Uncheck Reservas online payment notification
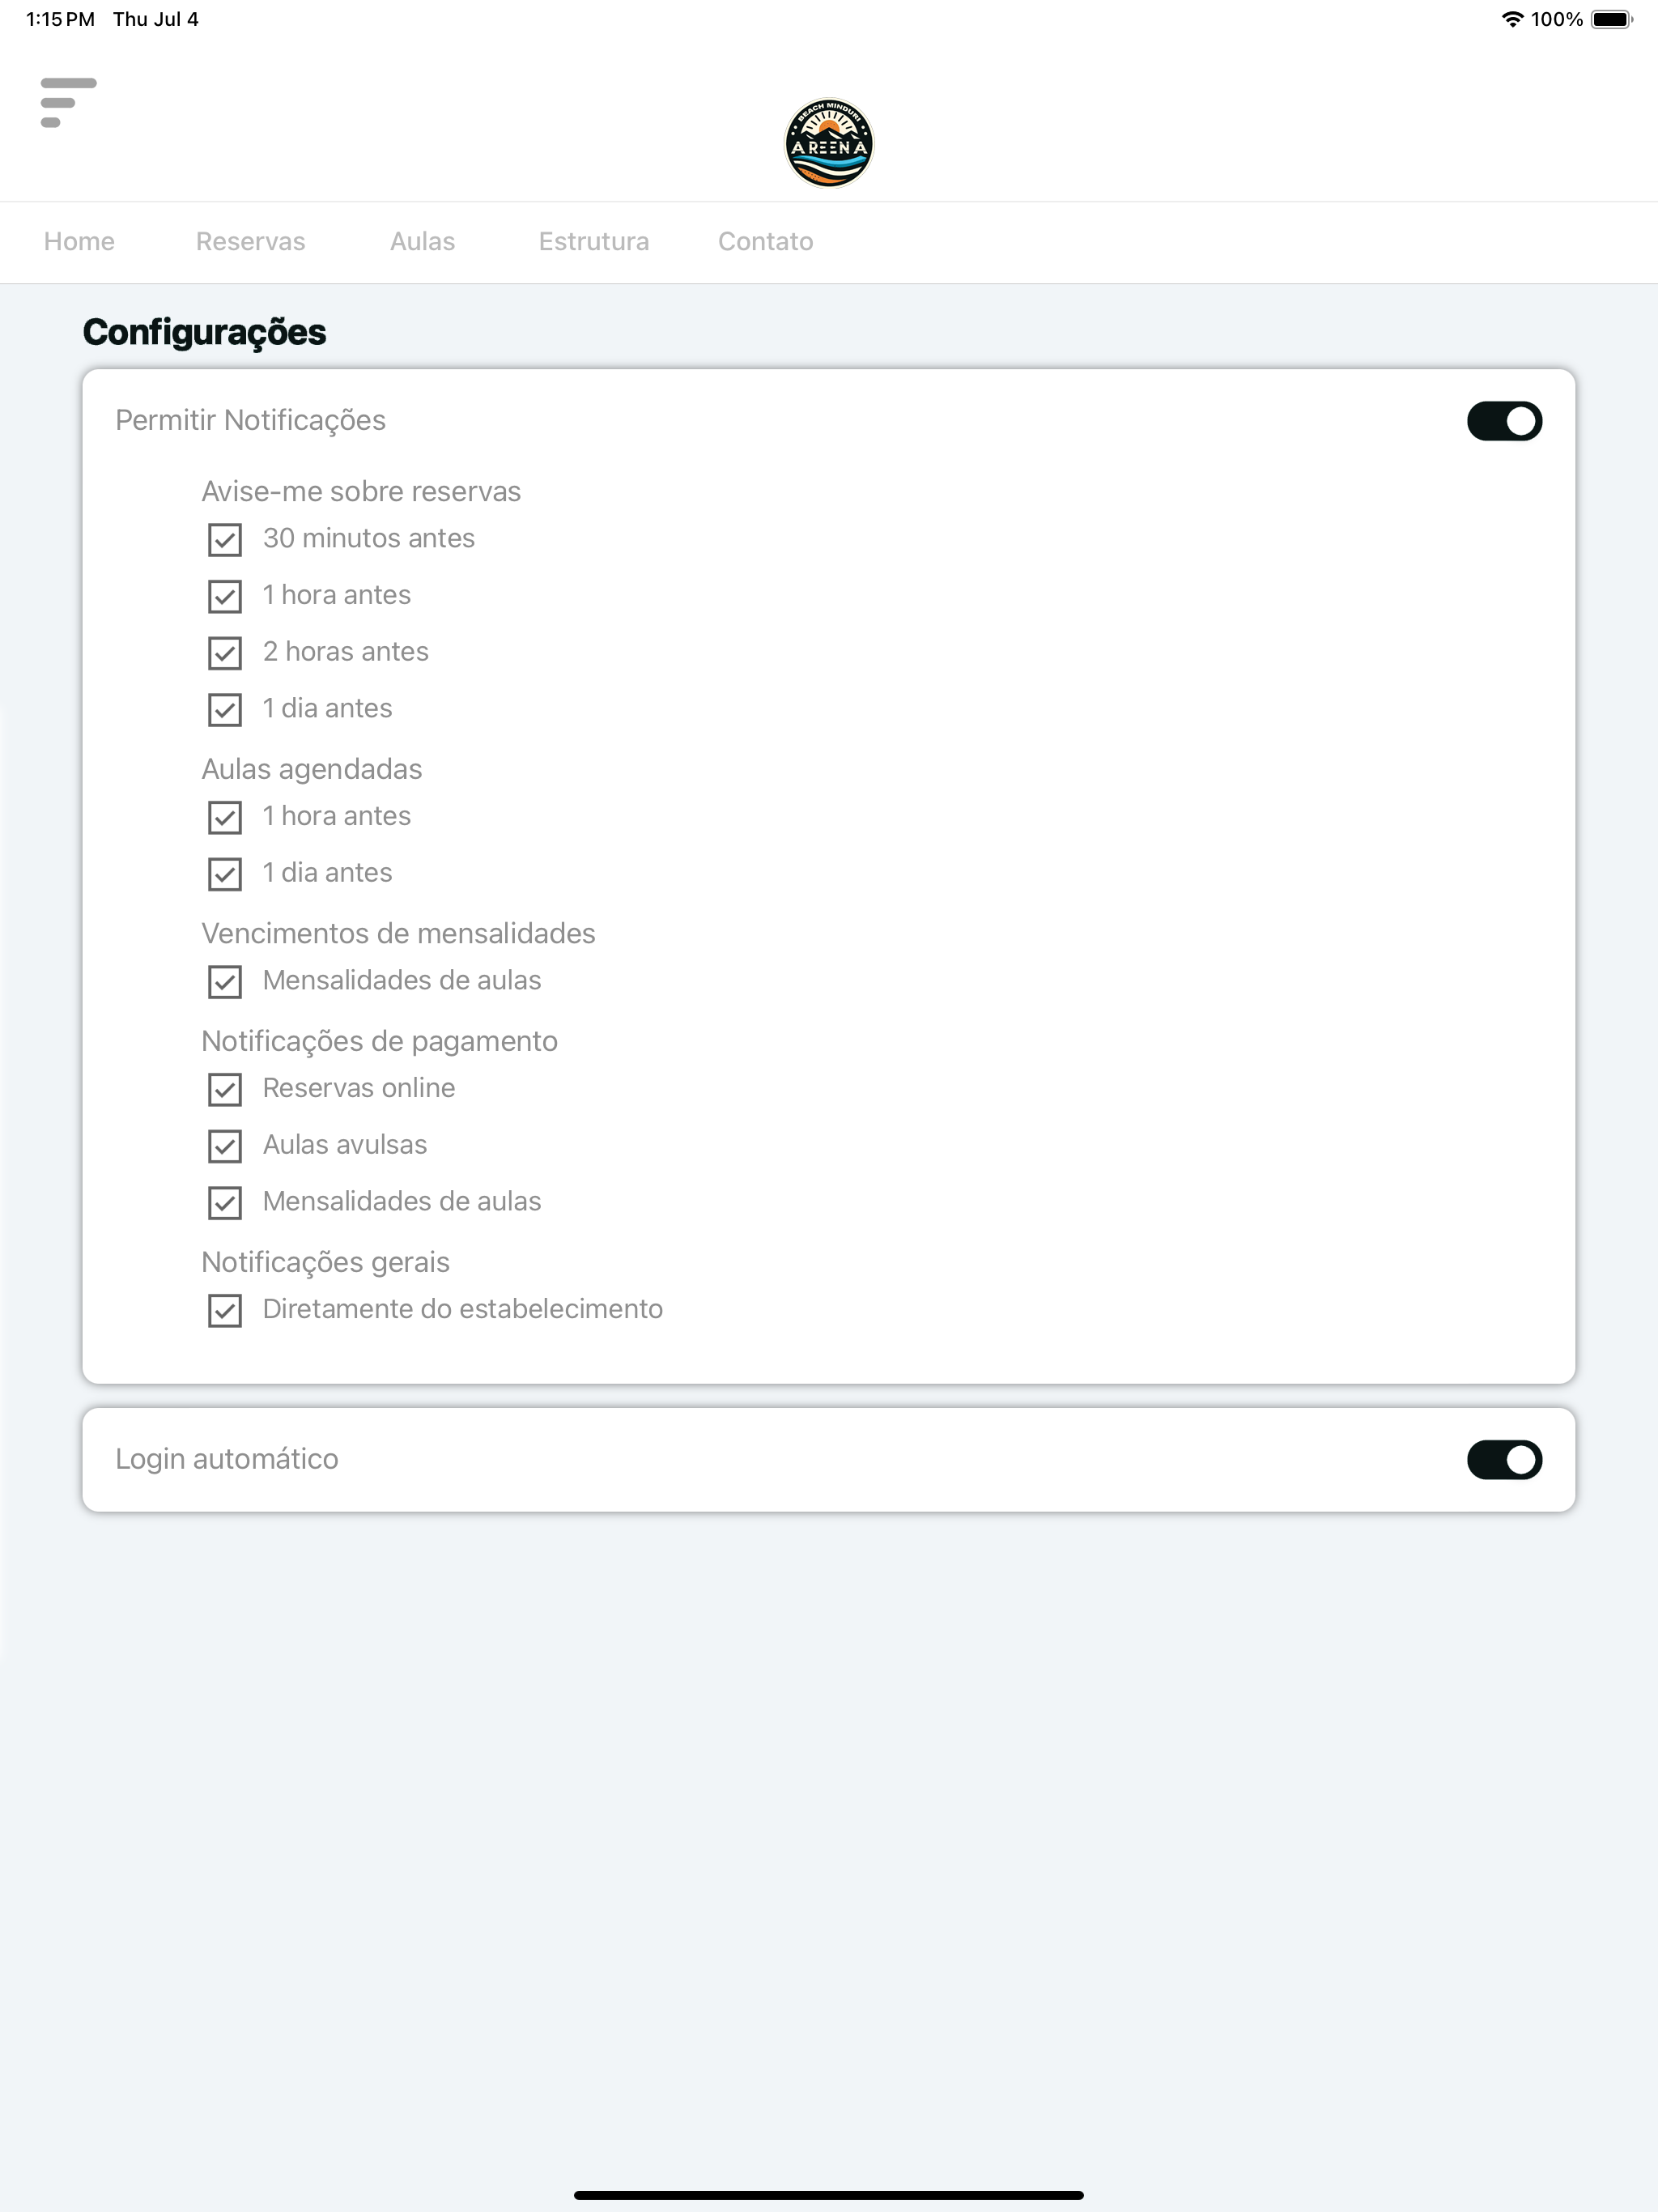 click(225, 1089)
